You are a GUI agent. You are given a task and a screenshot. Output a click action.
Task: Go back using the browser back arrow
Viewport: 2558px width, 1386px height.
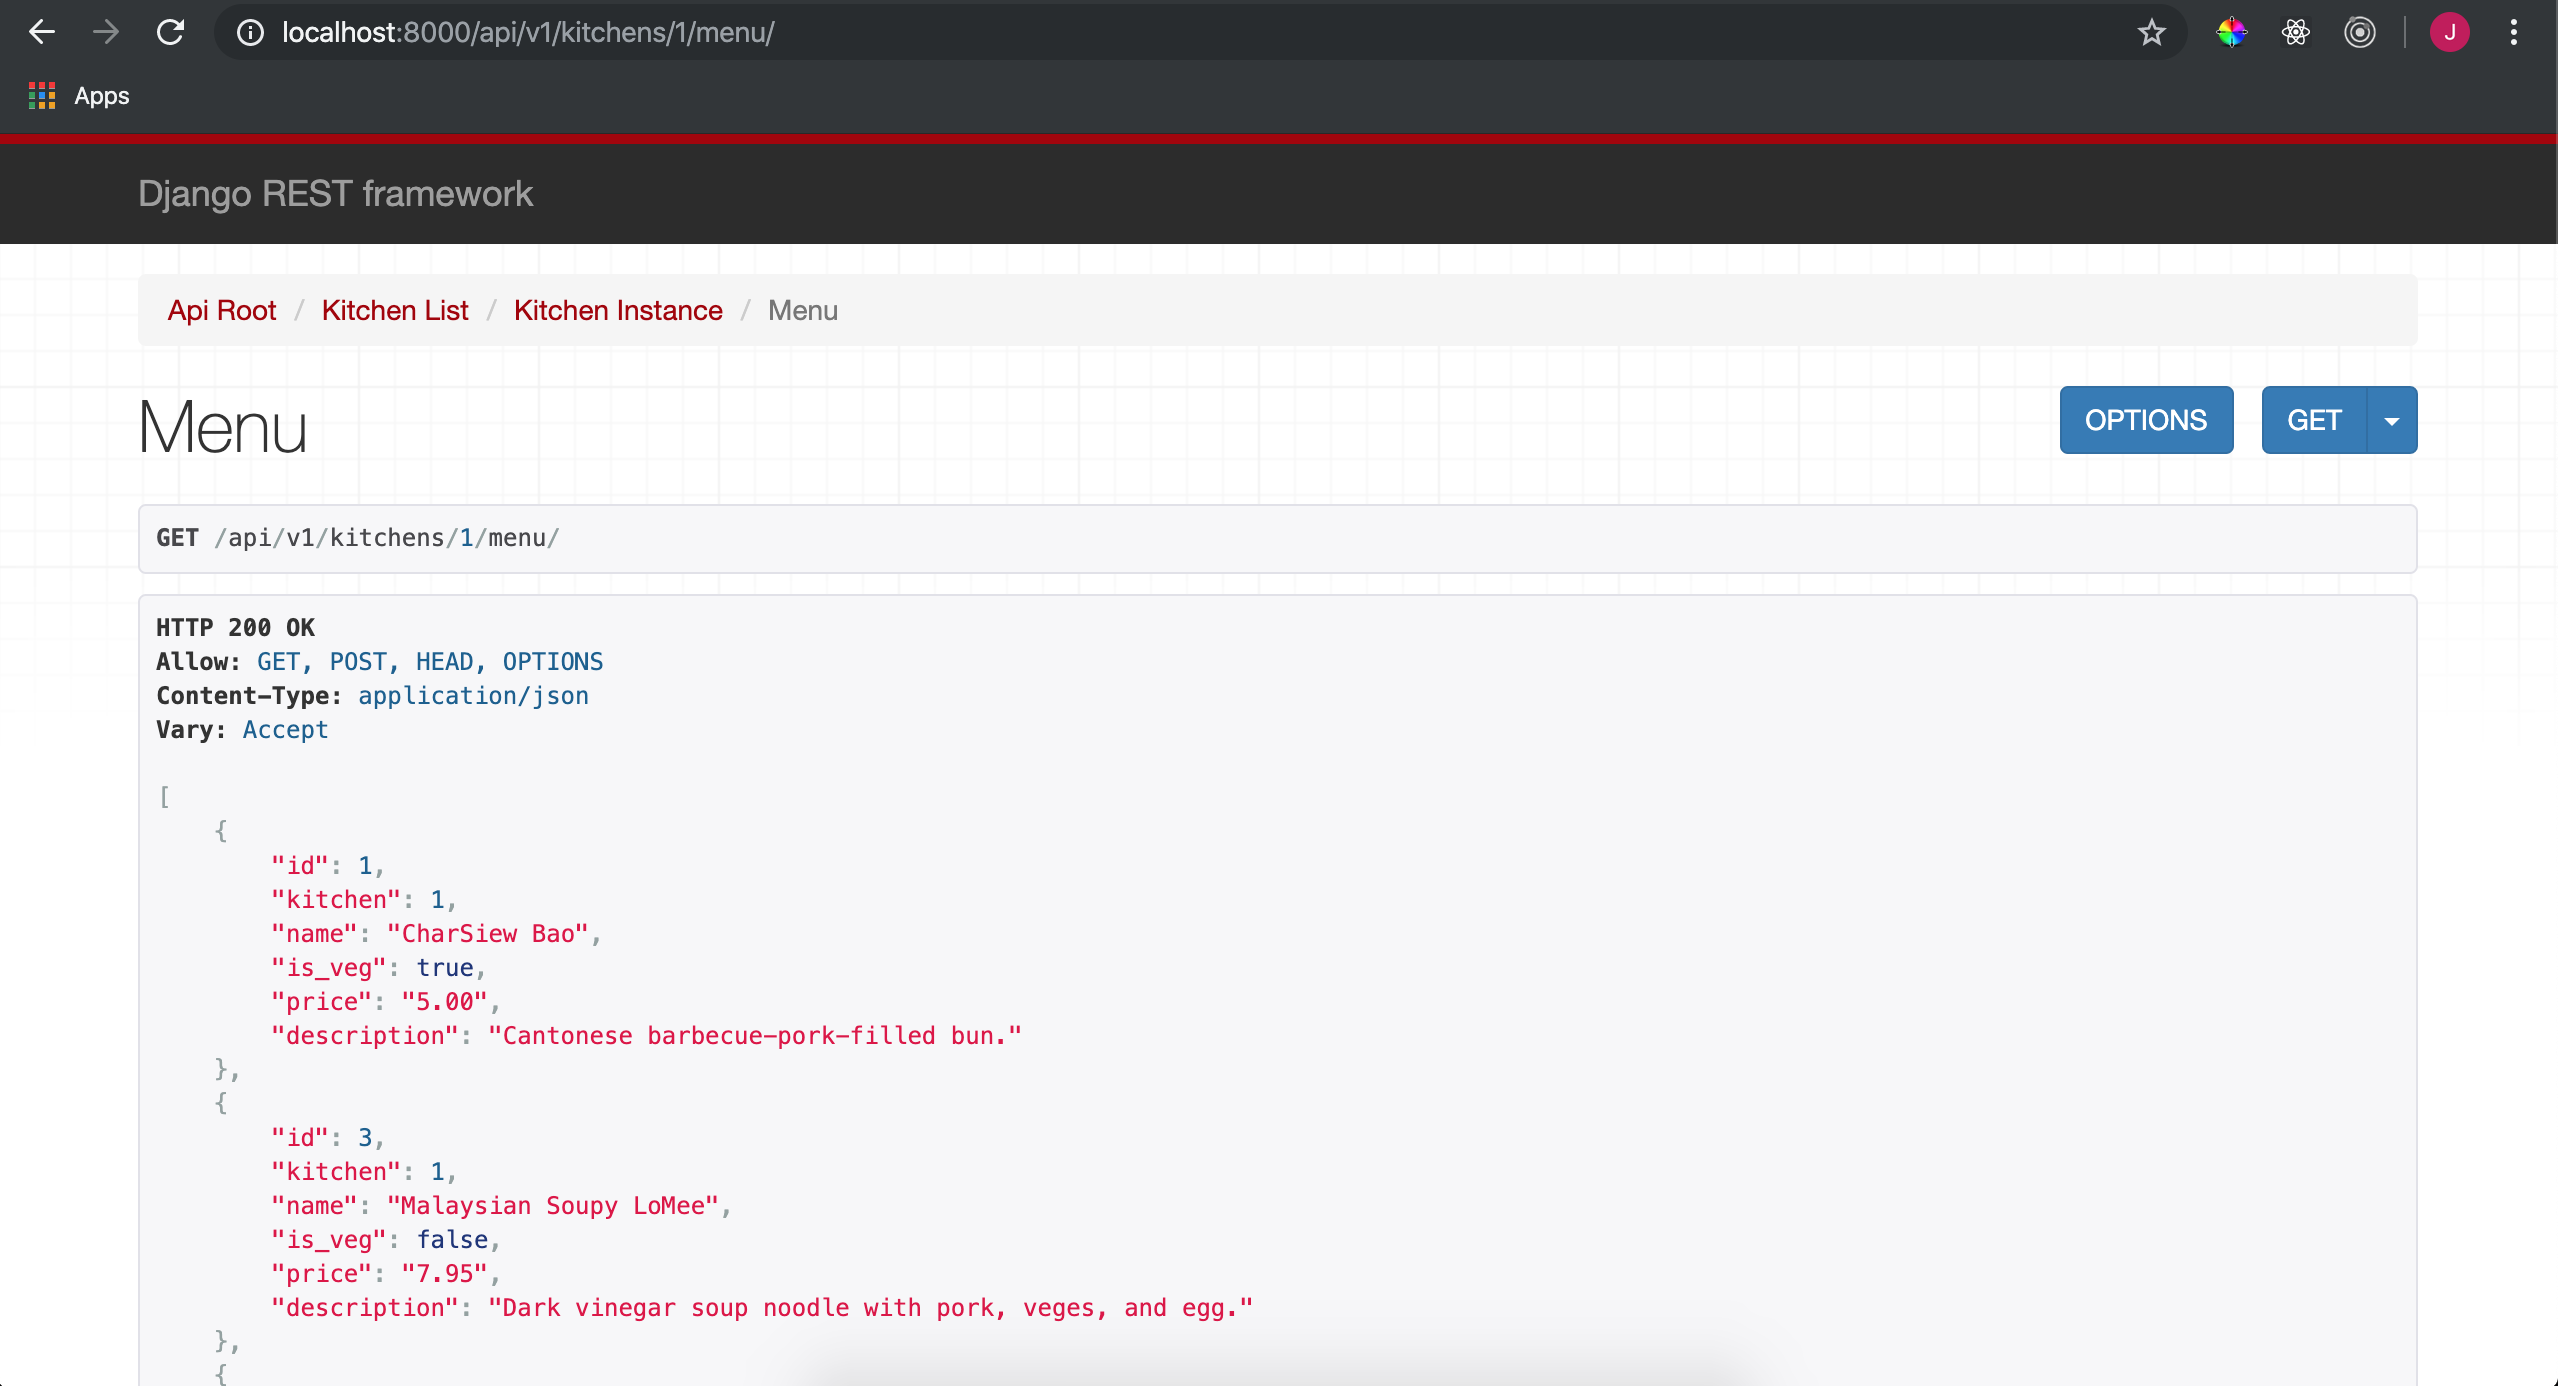tap(42, 32)
